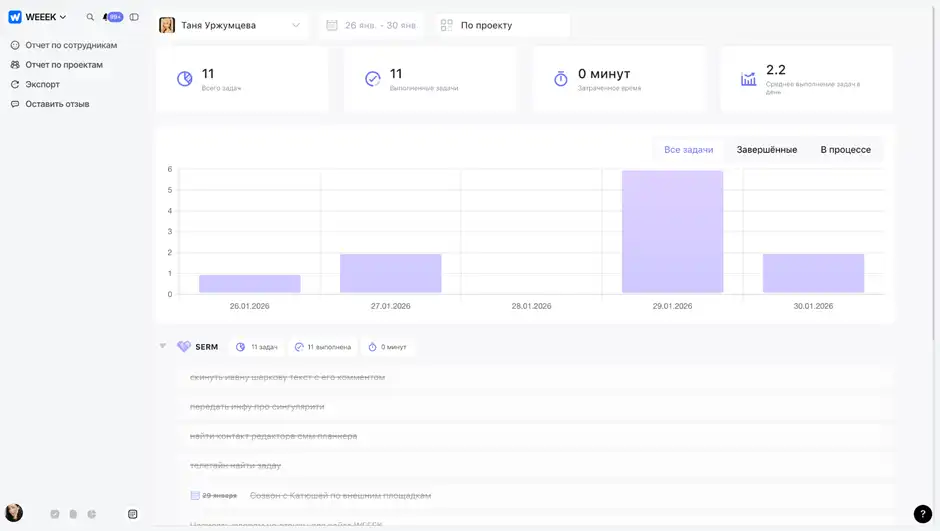The height and width of the screenshot is (531, 940).
Task: Switch to the Все задачи tab
Action: click(x=688, y=150)
